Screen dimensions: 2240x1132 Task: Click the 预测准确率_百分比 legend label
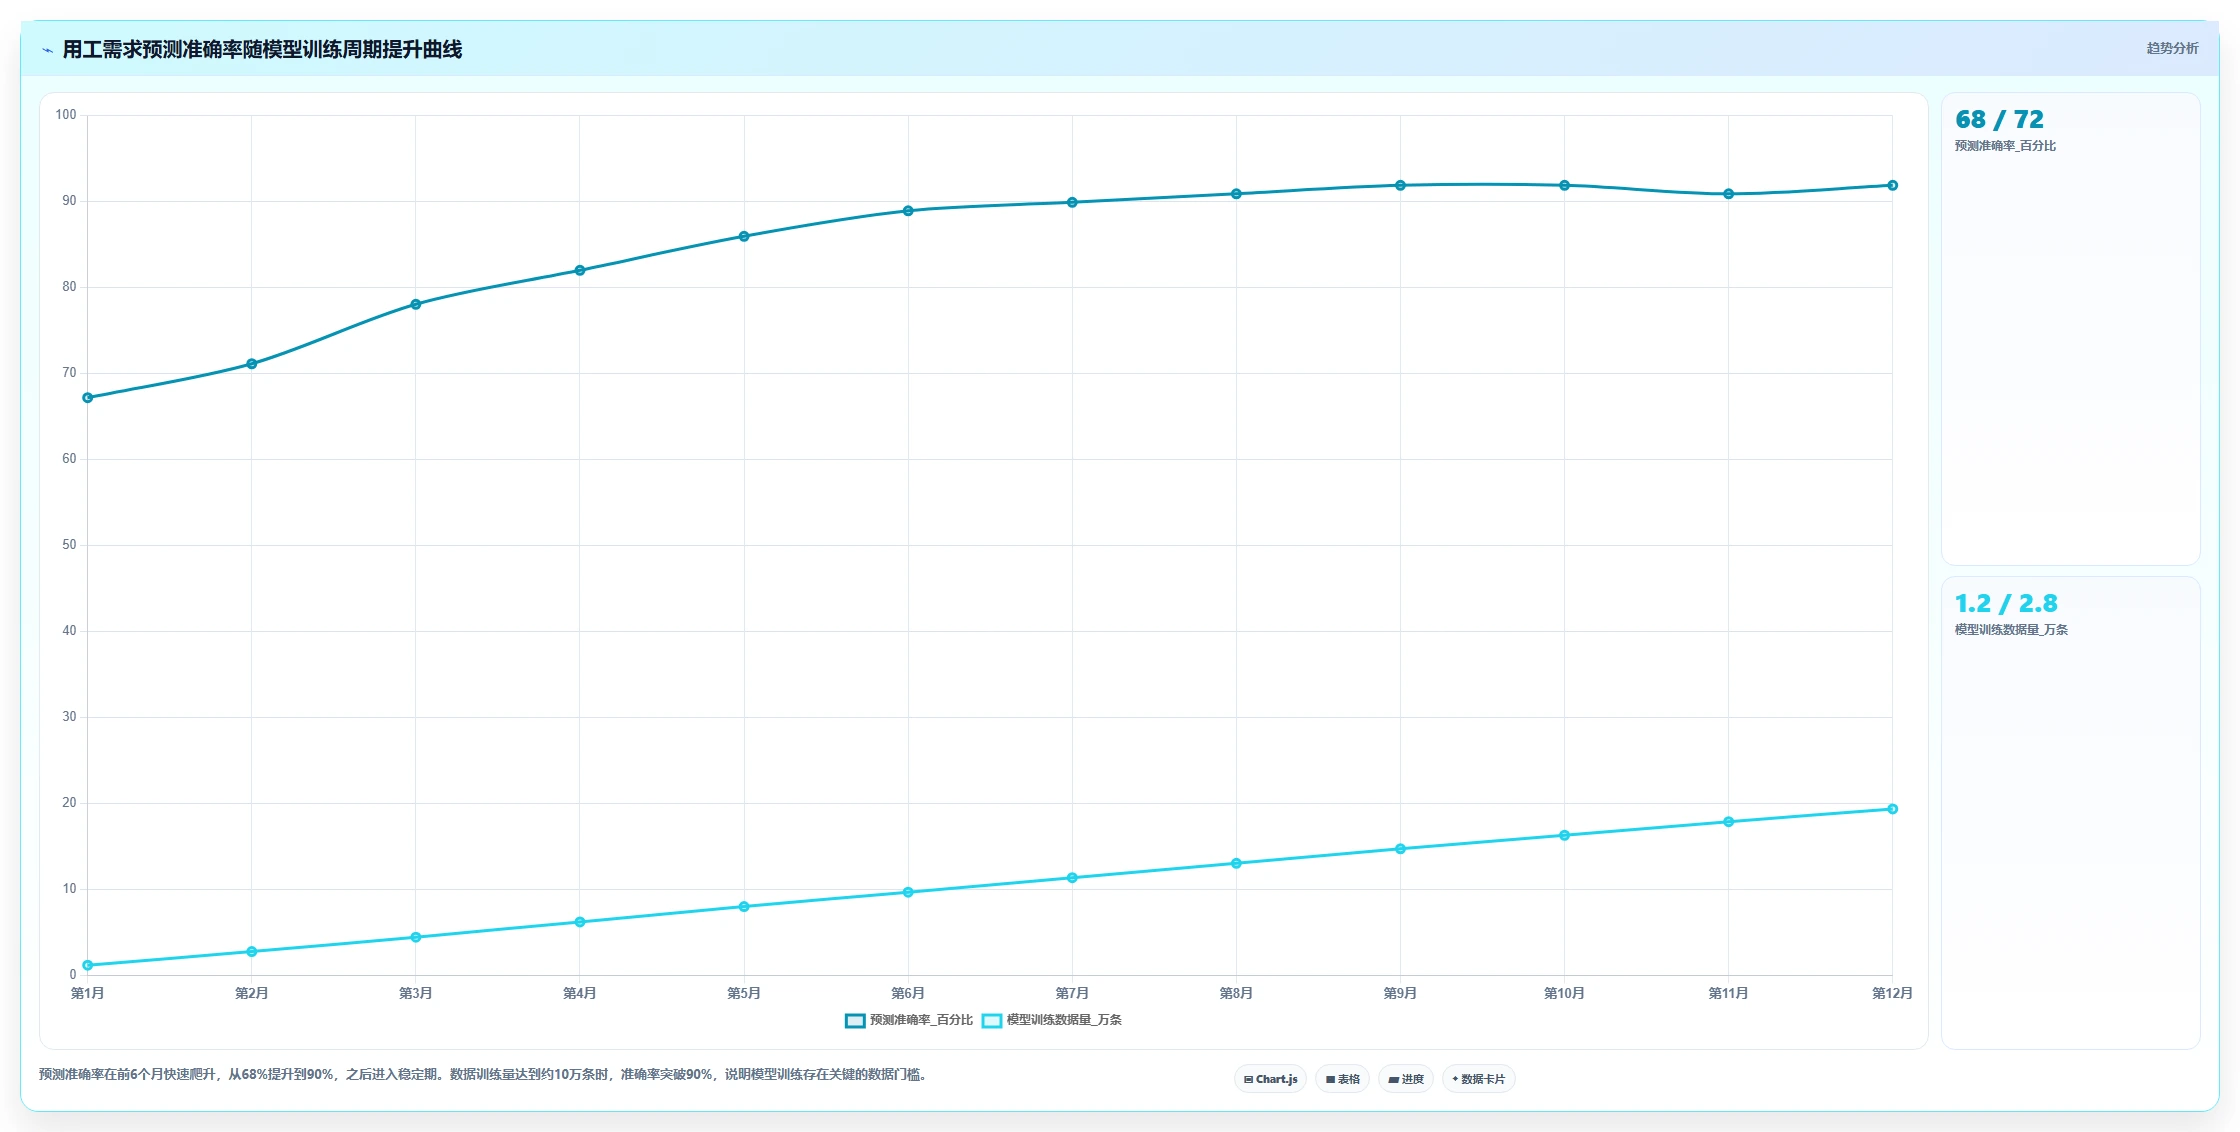[x=921, y=1020]
